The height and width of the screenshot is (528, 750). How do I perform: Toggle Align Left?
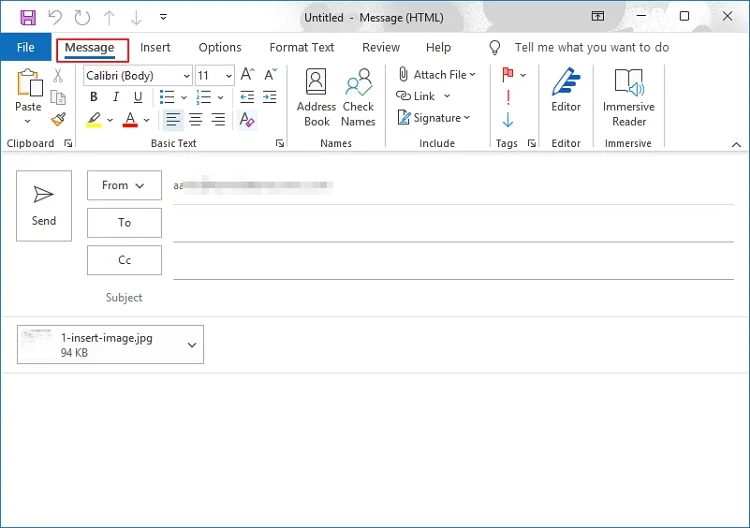(x=173, y=119)
